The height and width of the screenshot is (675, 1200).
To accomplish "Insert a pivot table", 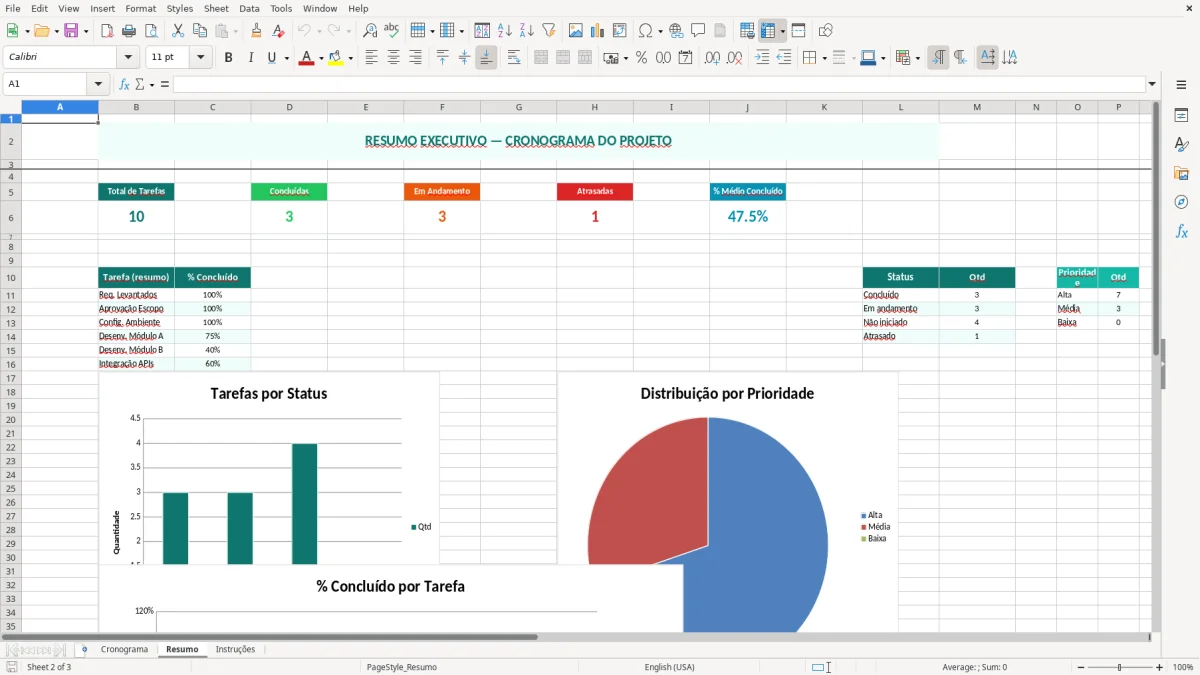I will pyautogui.click(x=620, y=31).
